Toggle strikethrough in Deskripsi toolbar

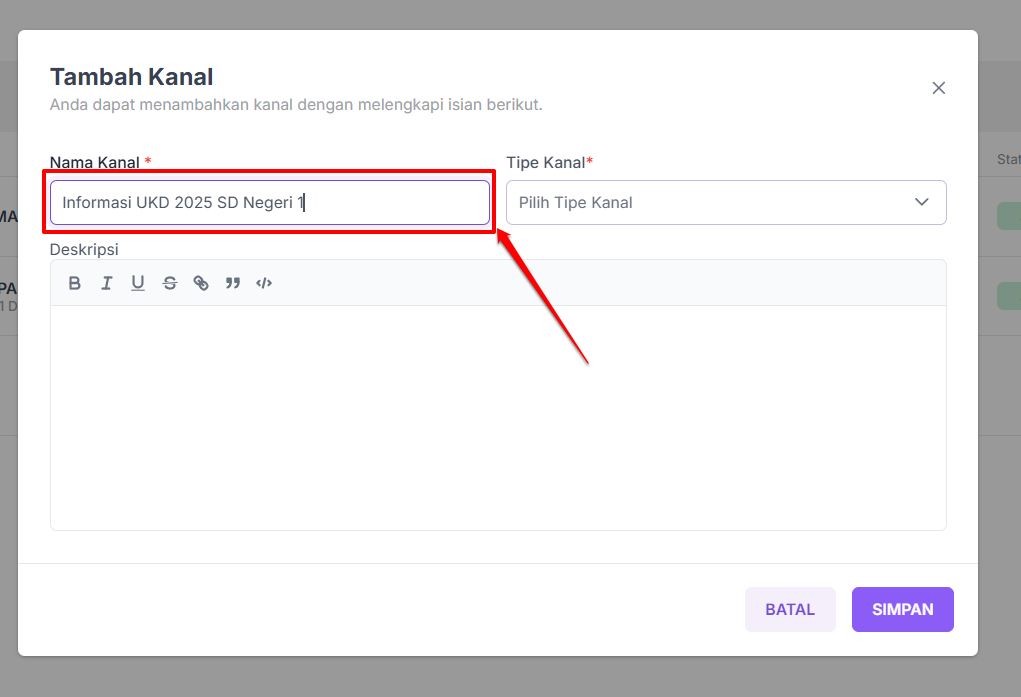tap(169, 283)
